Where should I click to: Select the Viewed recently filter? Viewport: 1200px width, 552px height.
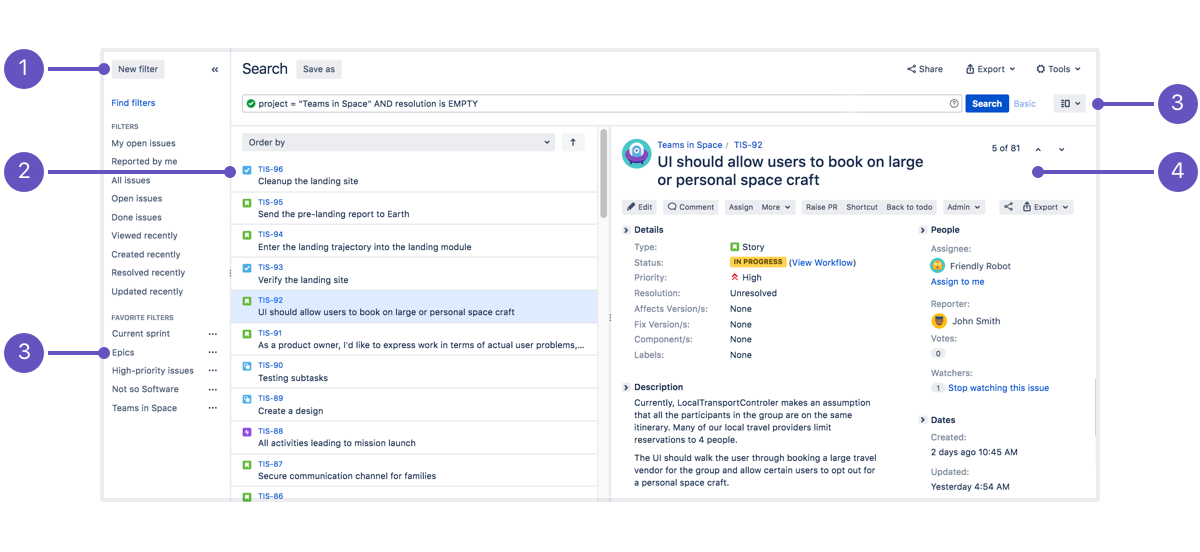click(144, 236)
